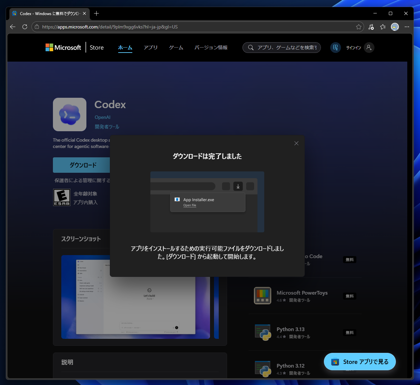420x385 pixels.
Task: Click the round blue header icon
Action: 335,48
